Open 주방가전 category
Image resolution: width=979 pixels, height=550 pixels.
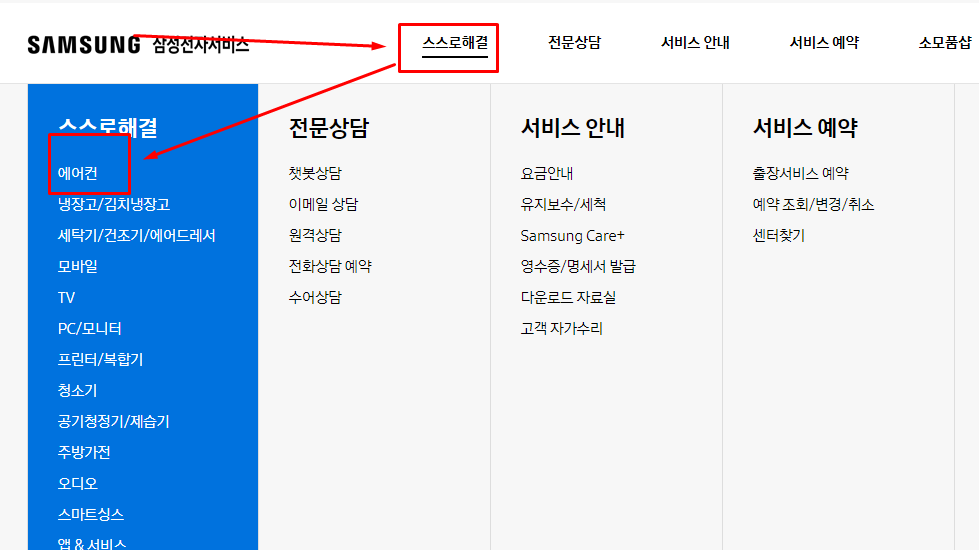(x=84, y=453)
